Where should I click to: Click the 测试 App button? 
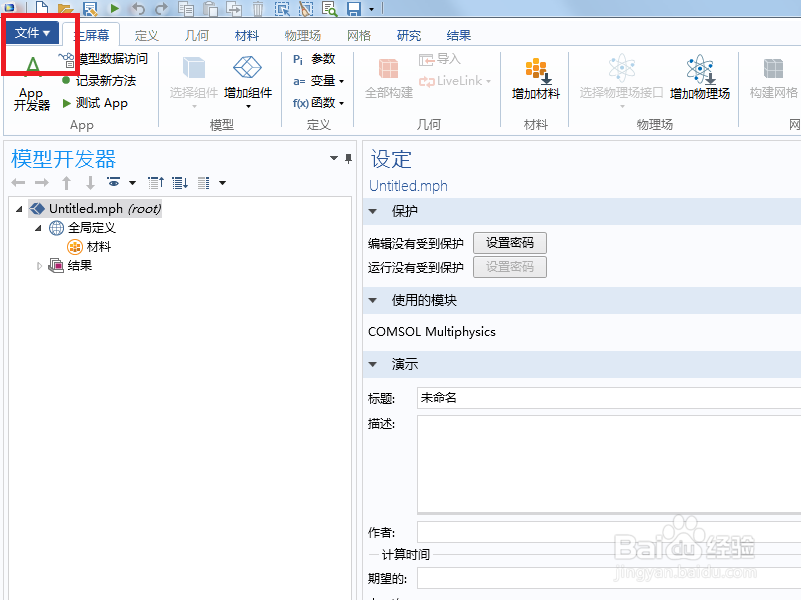[x=95, y=103]
